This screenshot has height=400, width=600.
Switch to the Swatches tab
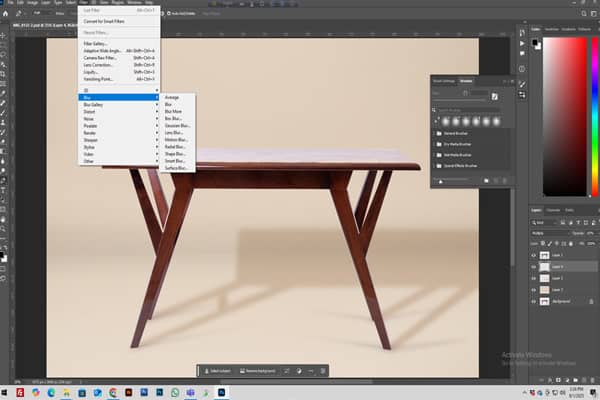coord(552,29)
